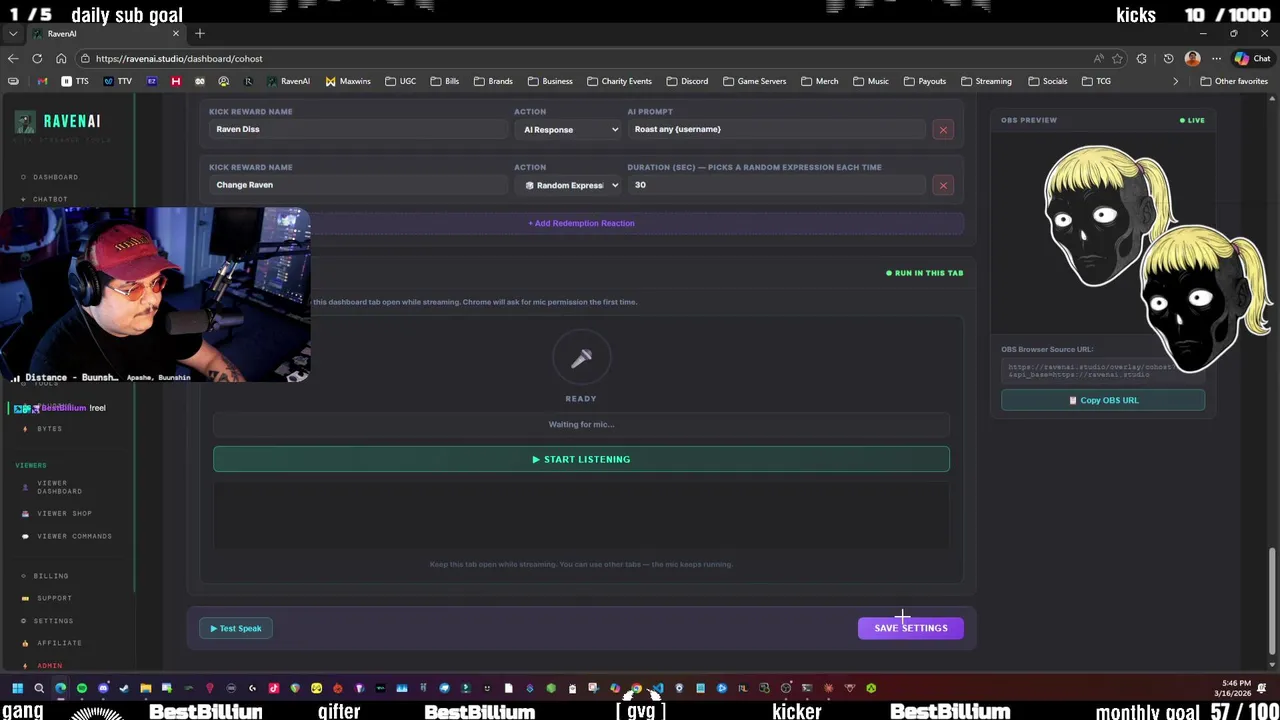
Task: Reload the page
Action: click(x=37, y=58)
